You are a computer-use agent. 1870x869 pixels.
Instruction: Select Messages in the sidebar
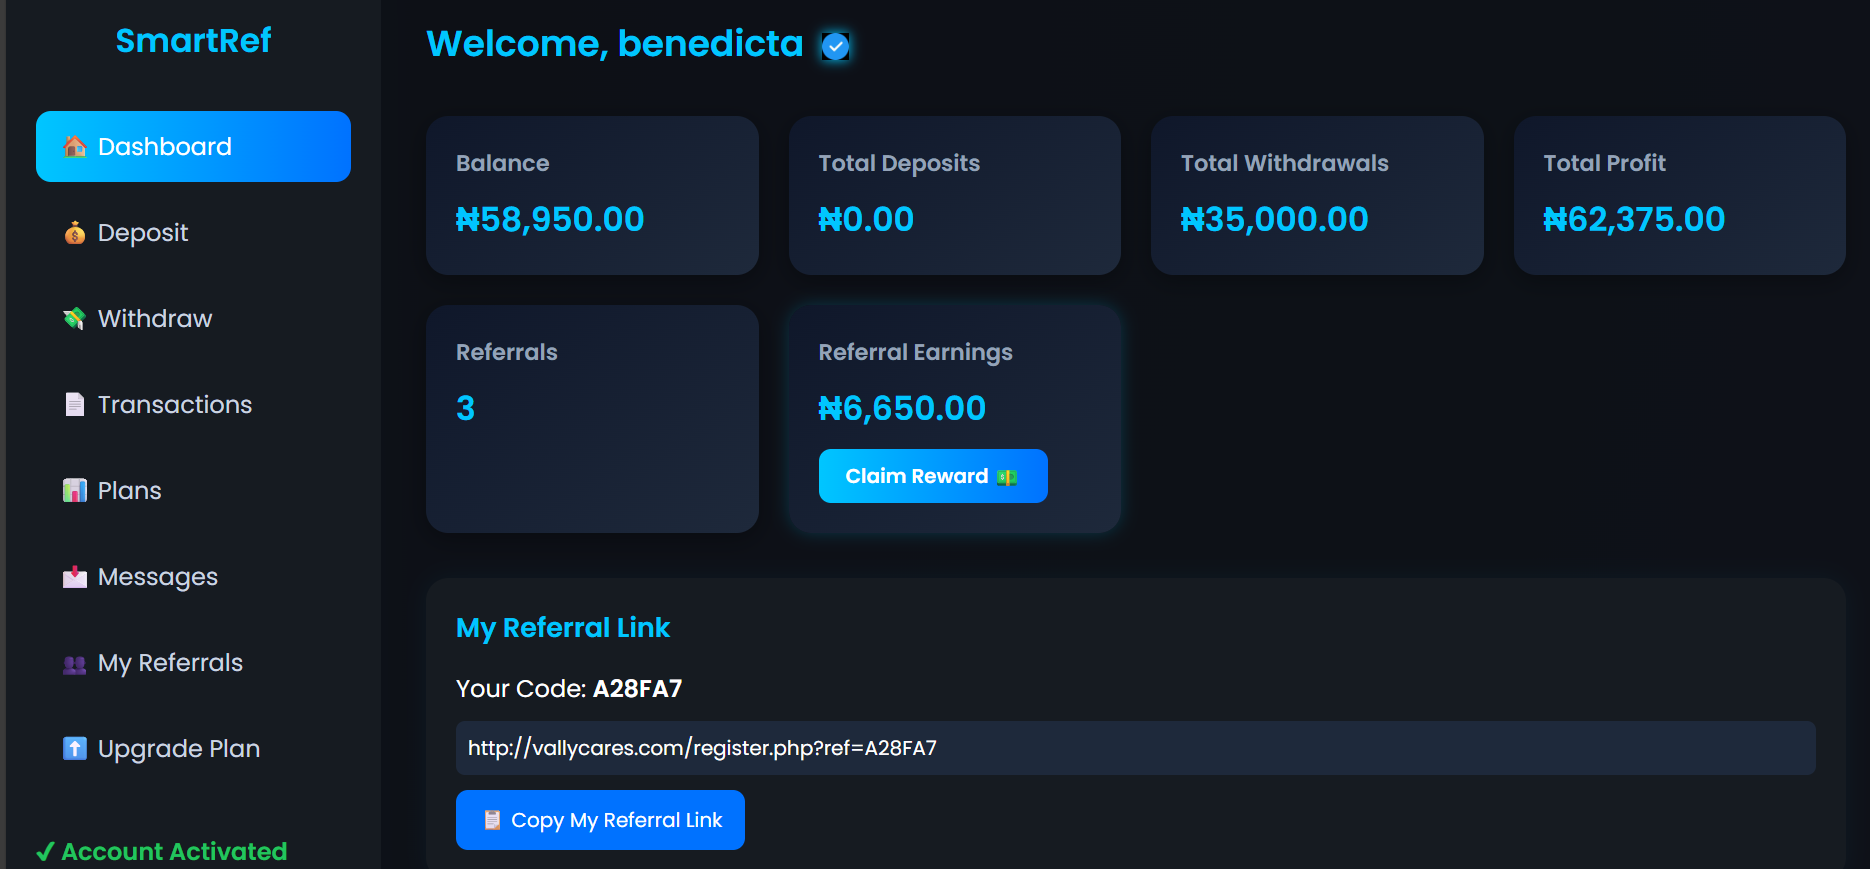click(158, 577)
